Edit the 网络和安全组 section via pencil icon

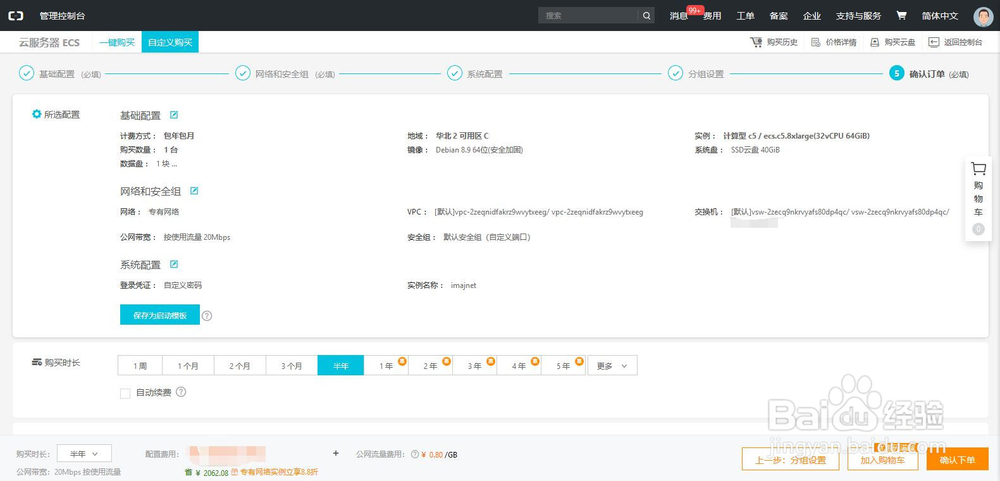(194, 190)
